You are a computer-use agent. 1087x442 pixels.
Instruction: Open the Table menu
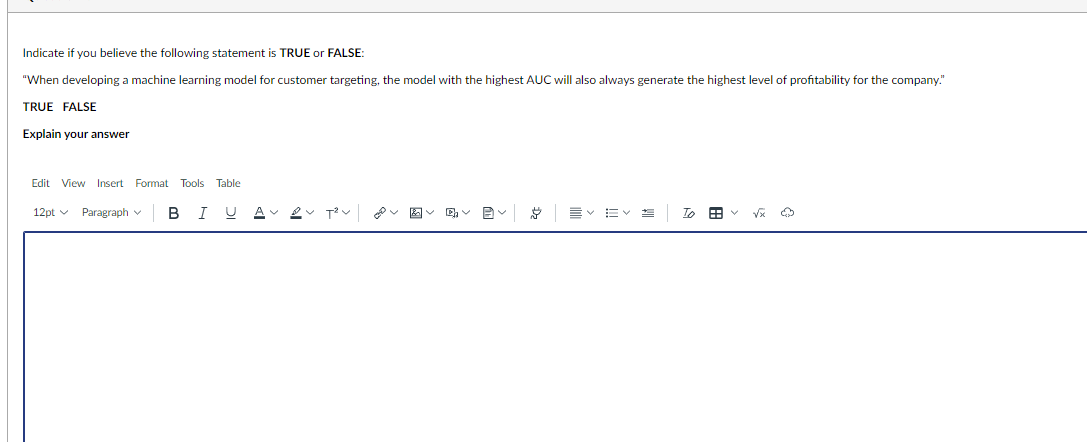228,184
